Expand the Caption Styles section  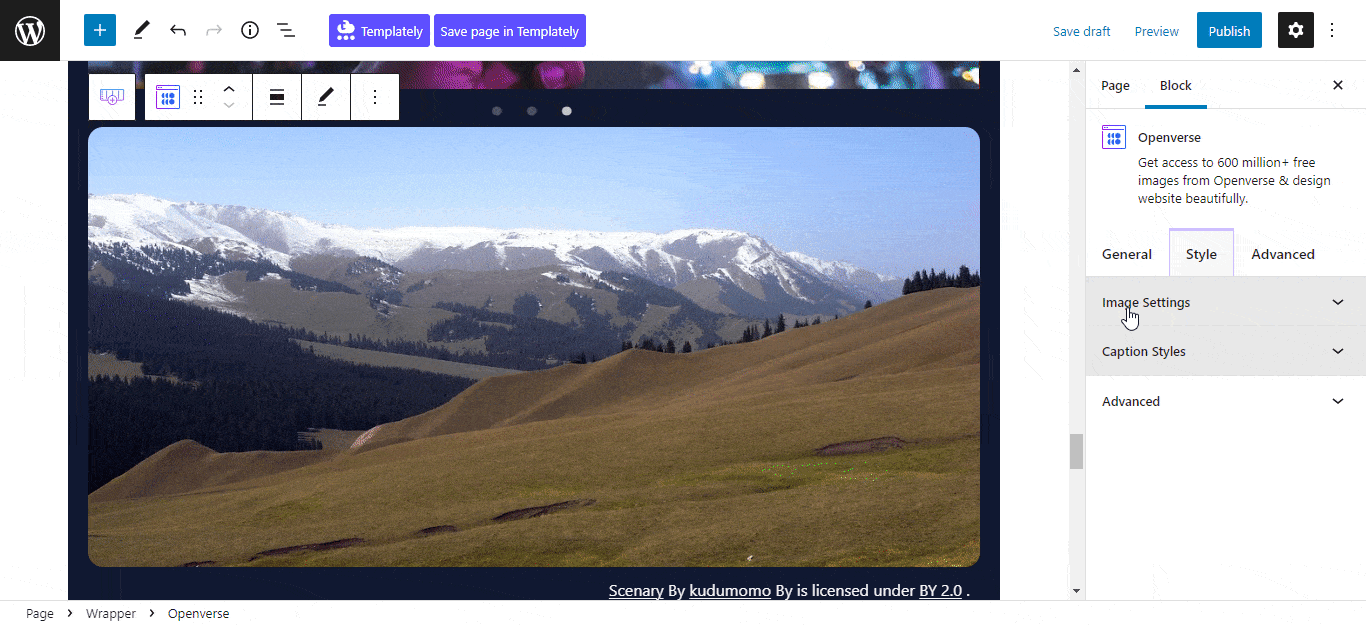(1225, 351)
